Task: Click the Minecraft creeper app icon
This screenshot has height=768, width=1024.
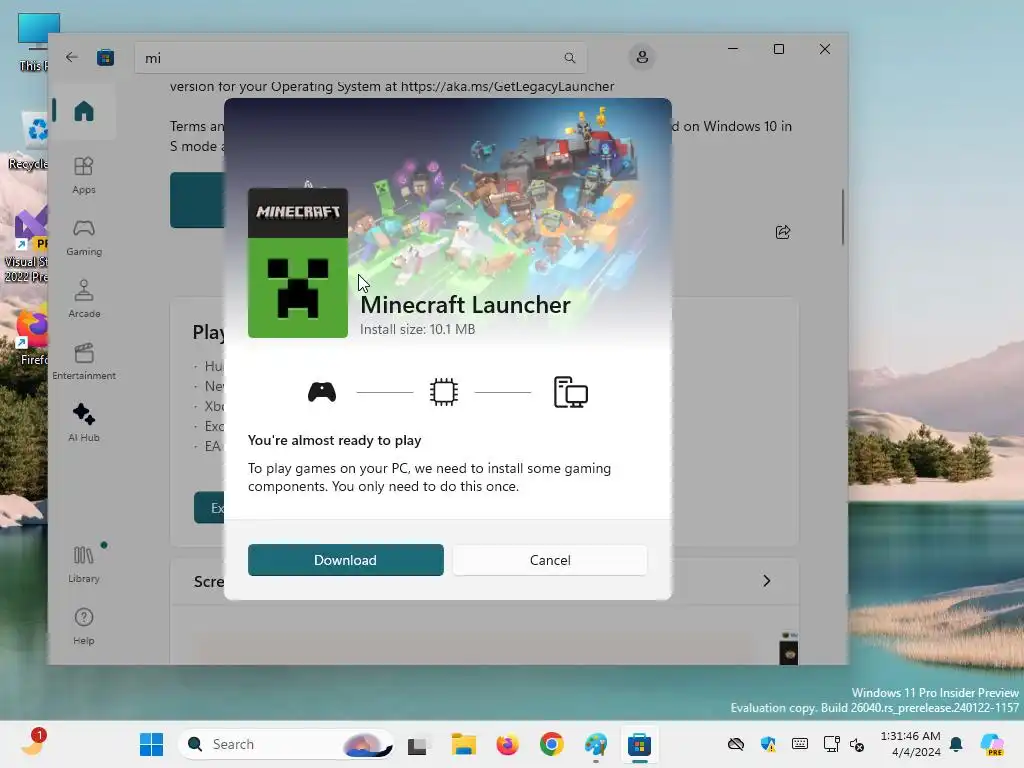Action: click(298, 263)
